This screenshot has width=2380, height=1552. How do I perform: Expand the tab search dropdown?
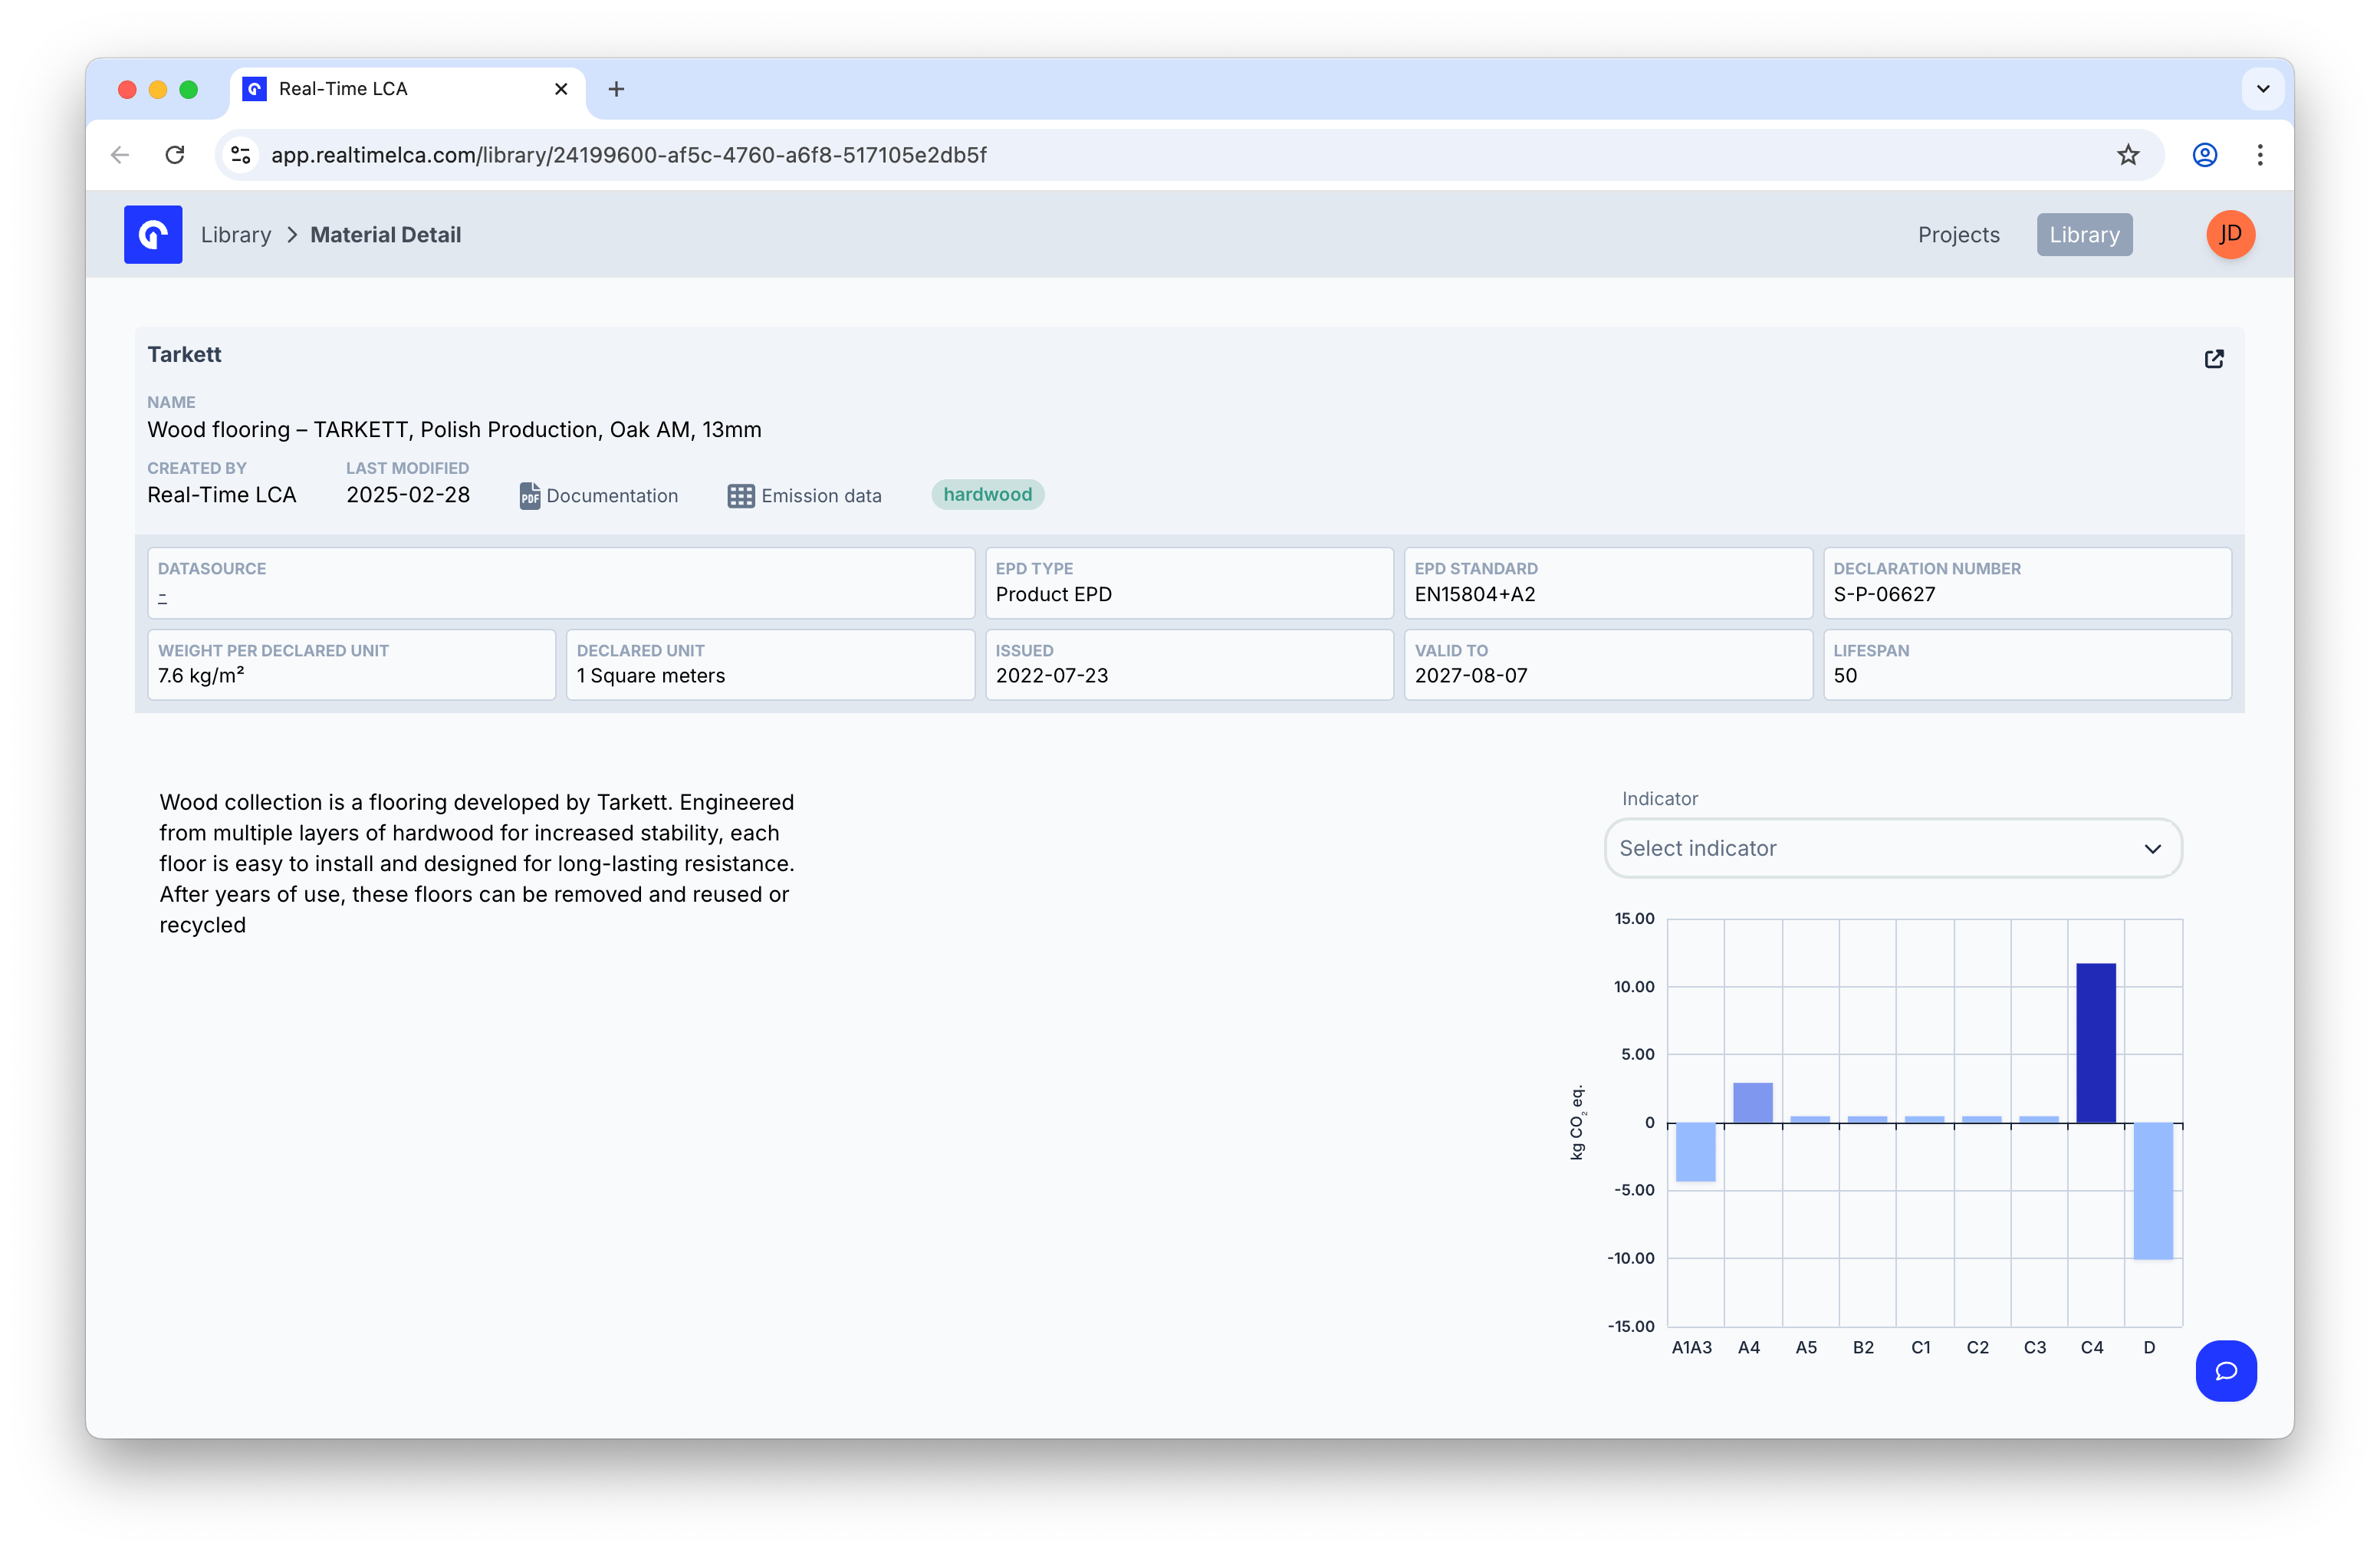[2263, 89]
